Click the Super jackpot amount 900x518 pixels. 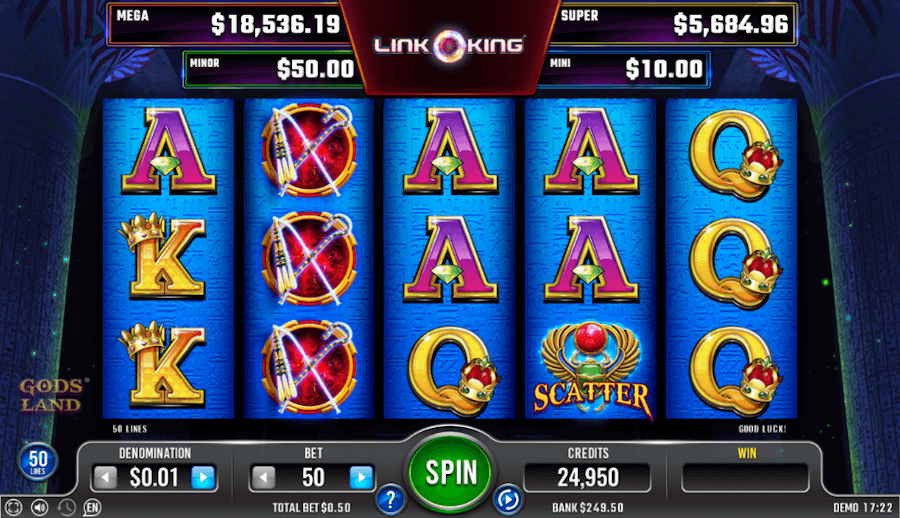tap(731, 24)
